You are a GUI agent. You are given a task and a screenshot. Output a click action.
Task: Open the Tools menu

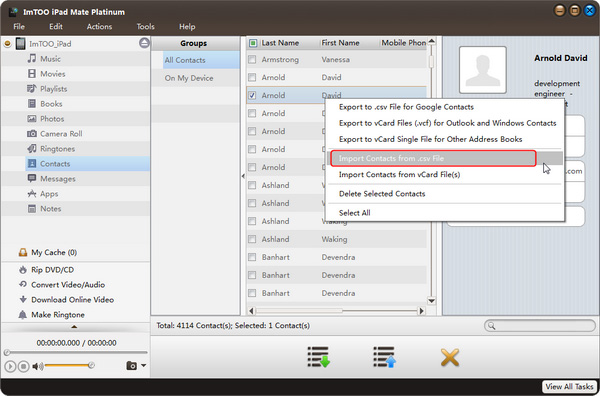[145, 26]
